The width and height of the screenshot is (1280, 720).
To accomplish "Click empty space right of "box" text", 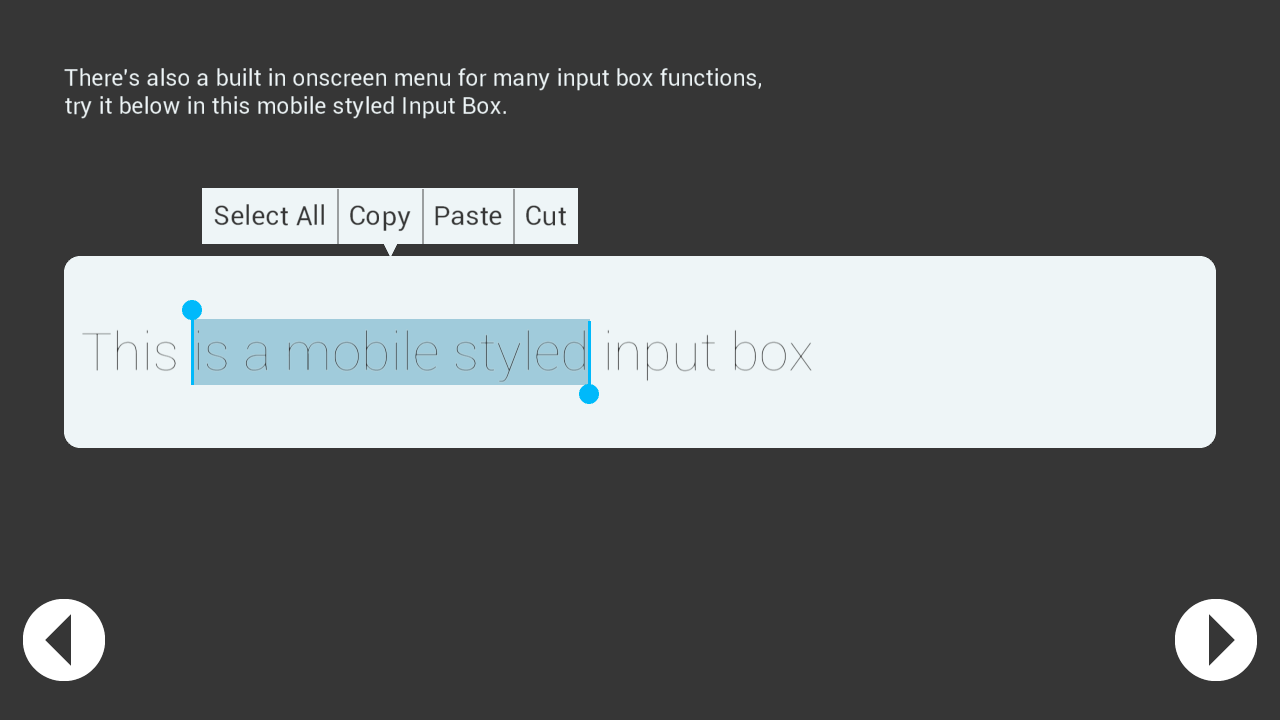I will tap(1010, 352).
